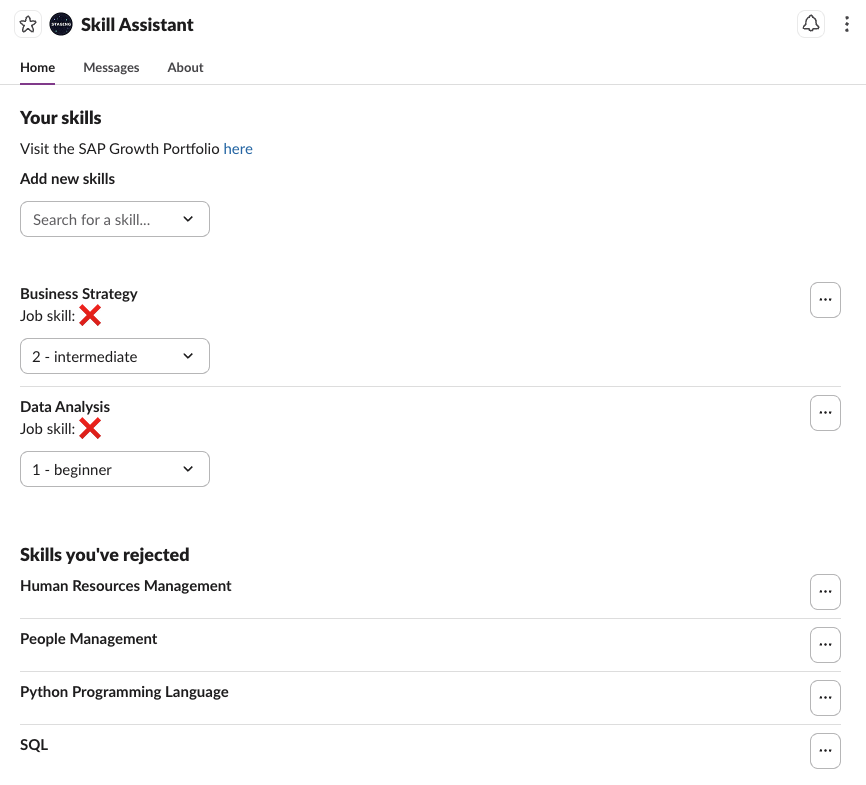Open options for People Management
866x785 pixels.
pyautogui.click(x=825, y=645)
